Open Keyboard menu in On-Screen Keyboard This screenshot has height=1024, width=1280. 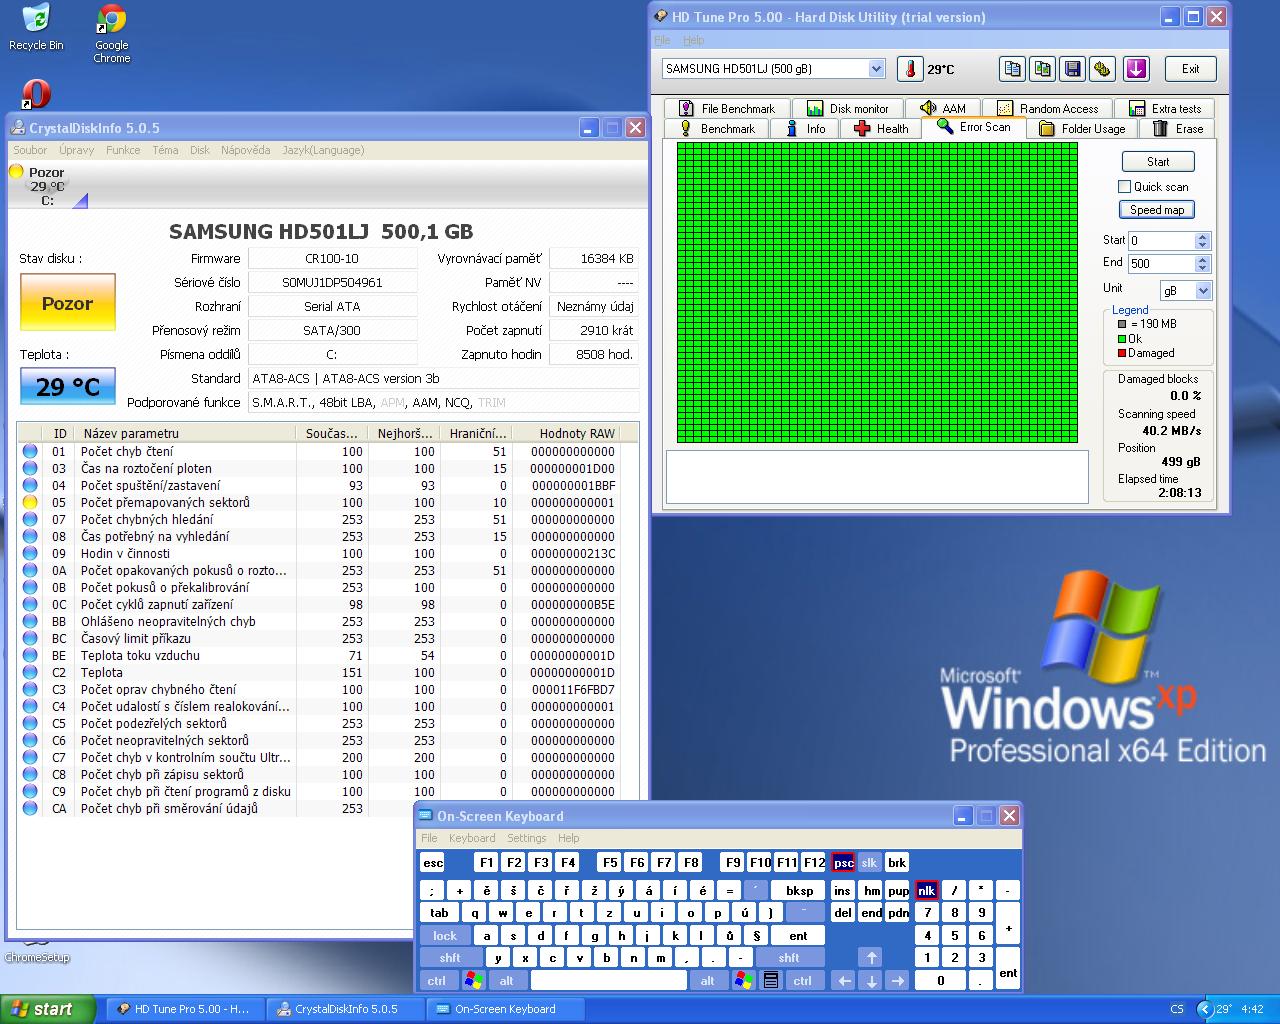click(472, 838)
